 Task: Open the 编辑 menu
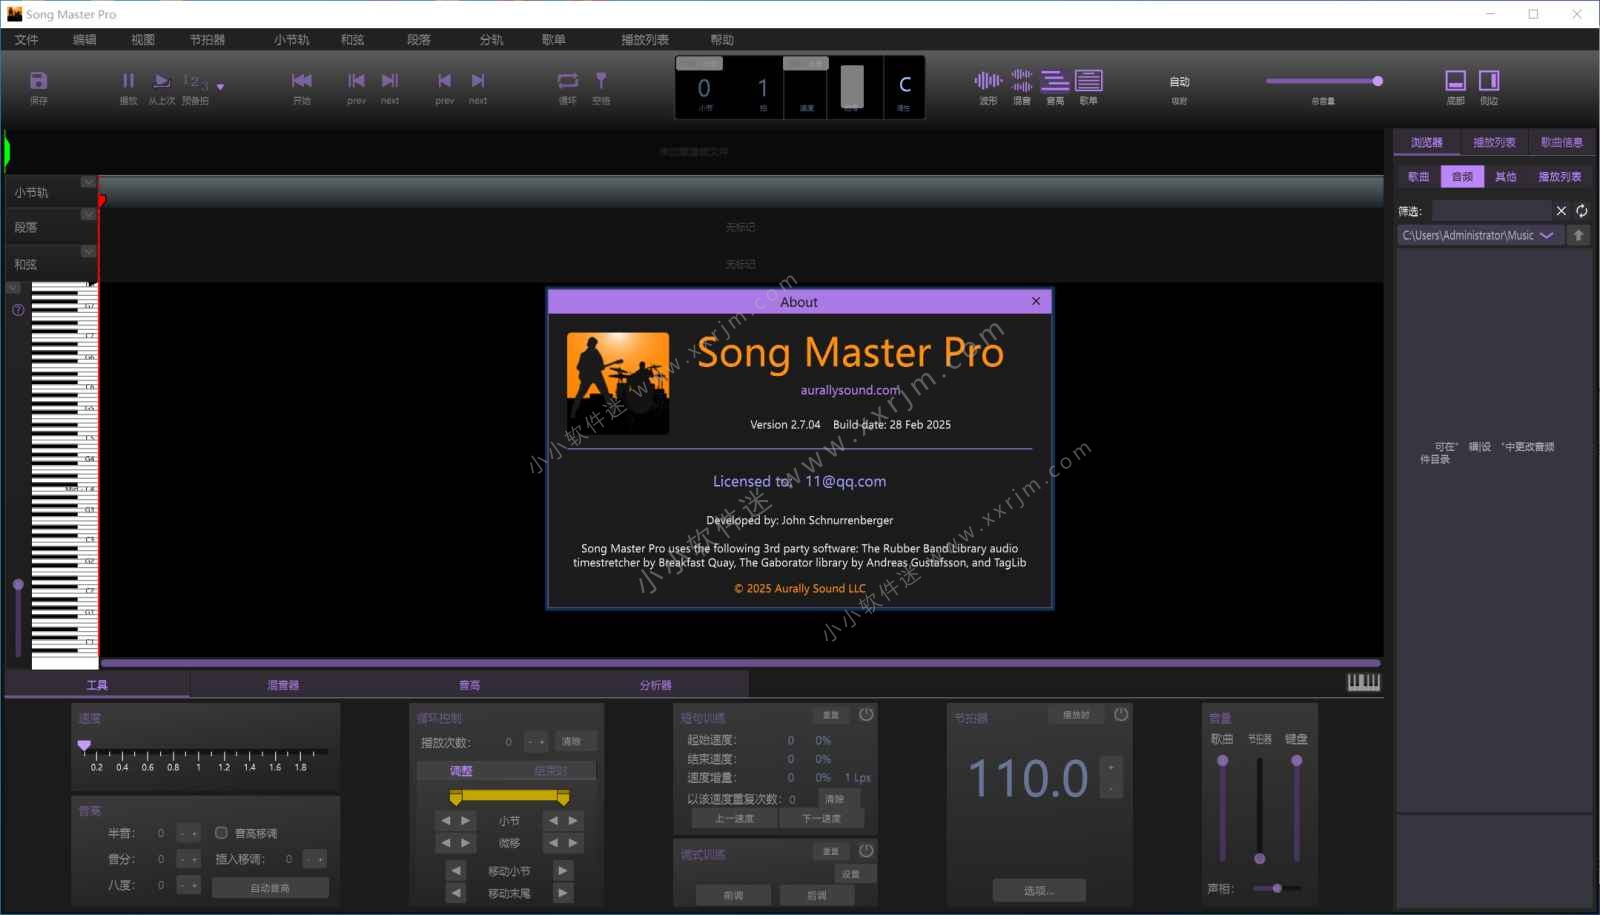(85, 40)
